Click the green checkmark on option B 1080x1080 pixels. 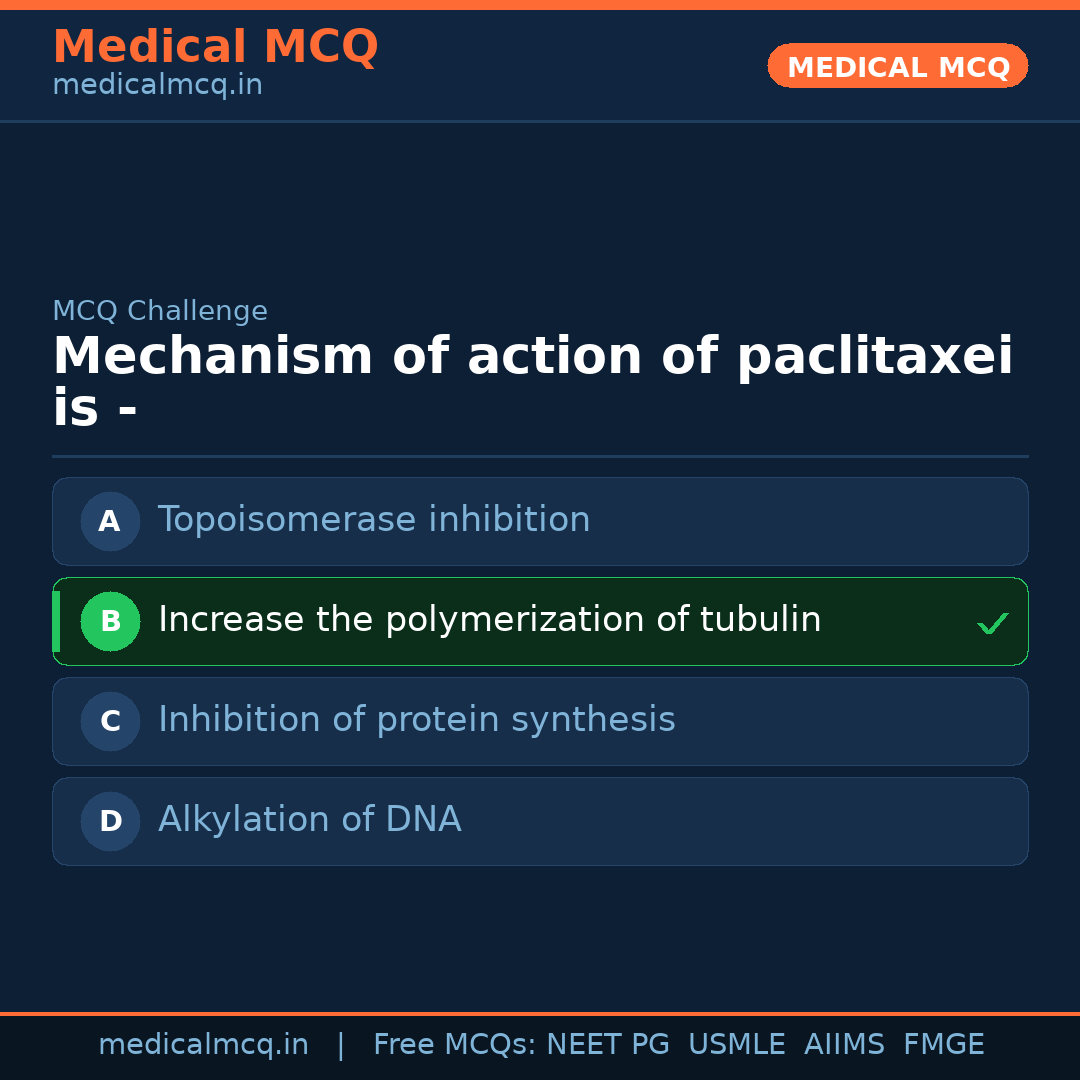pos(992,624)
